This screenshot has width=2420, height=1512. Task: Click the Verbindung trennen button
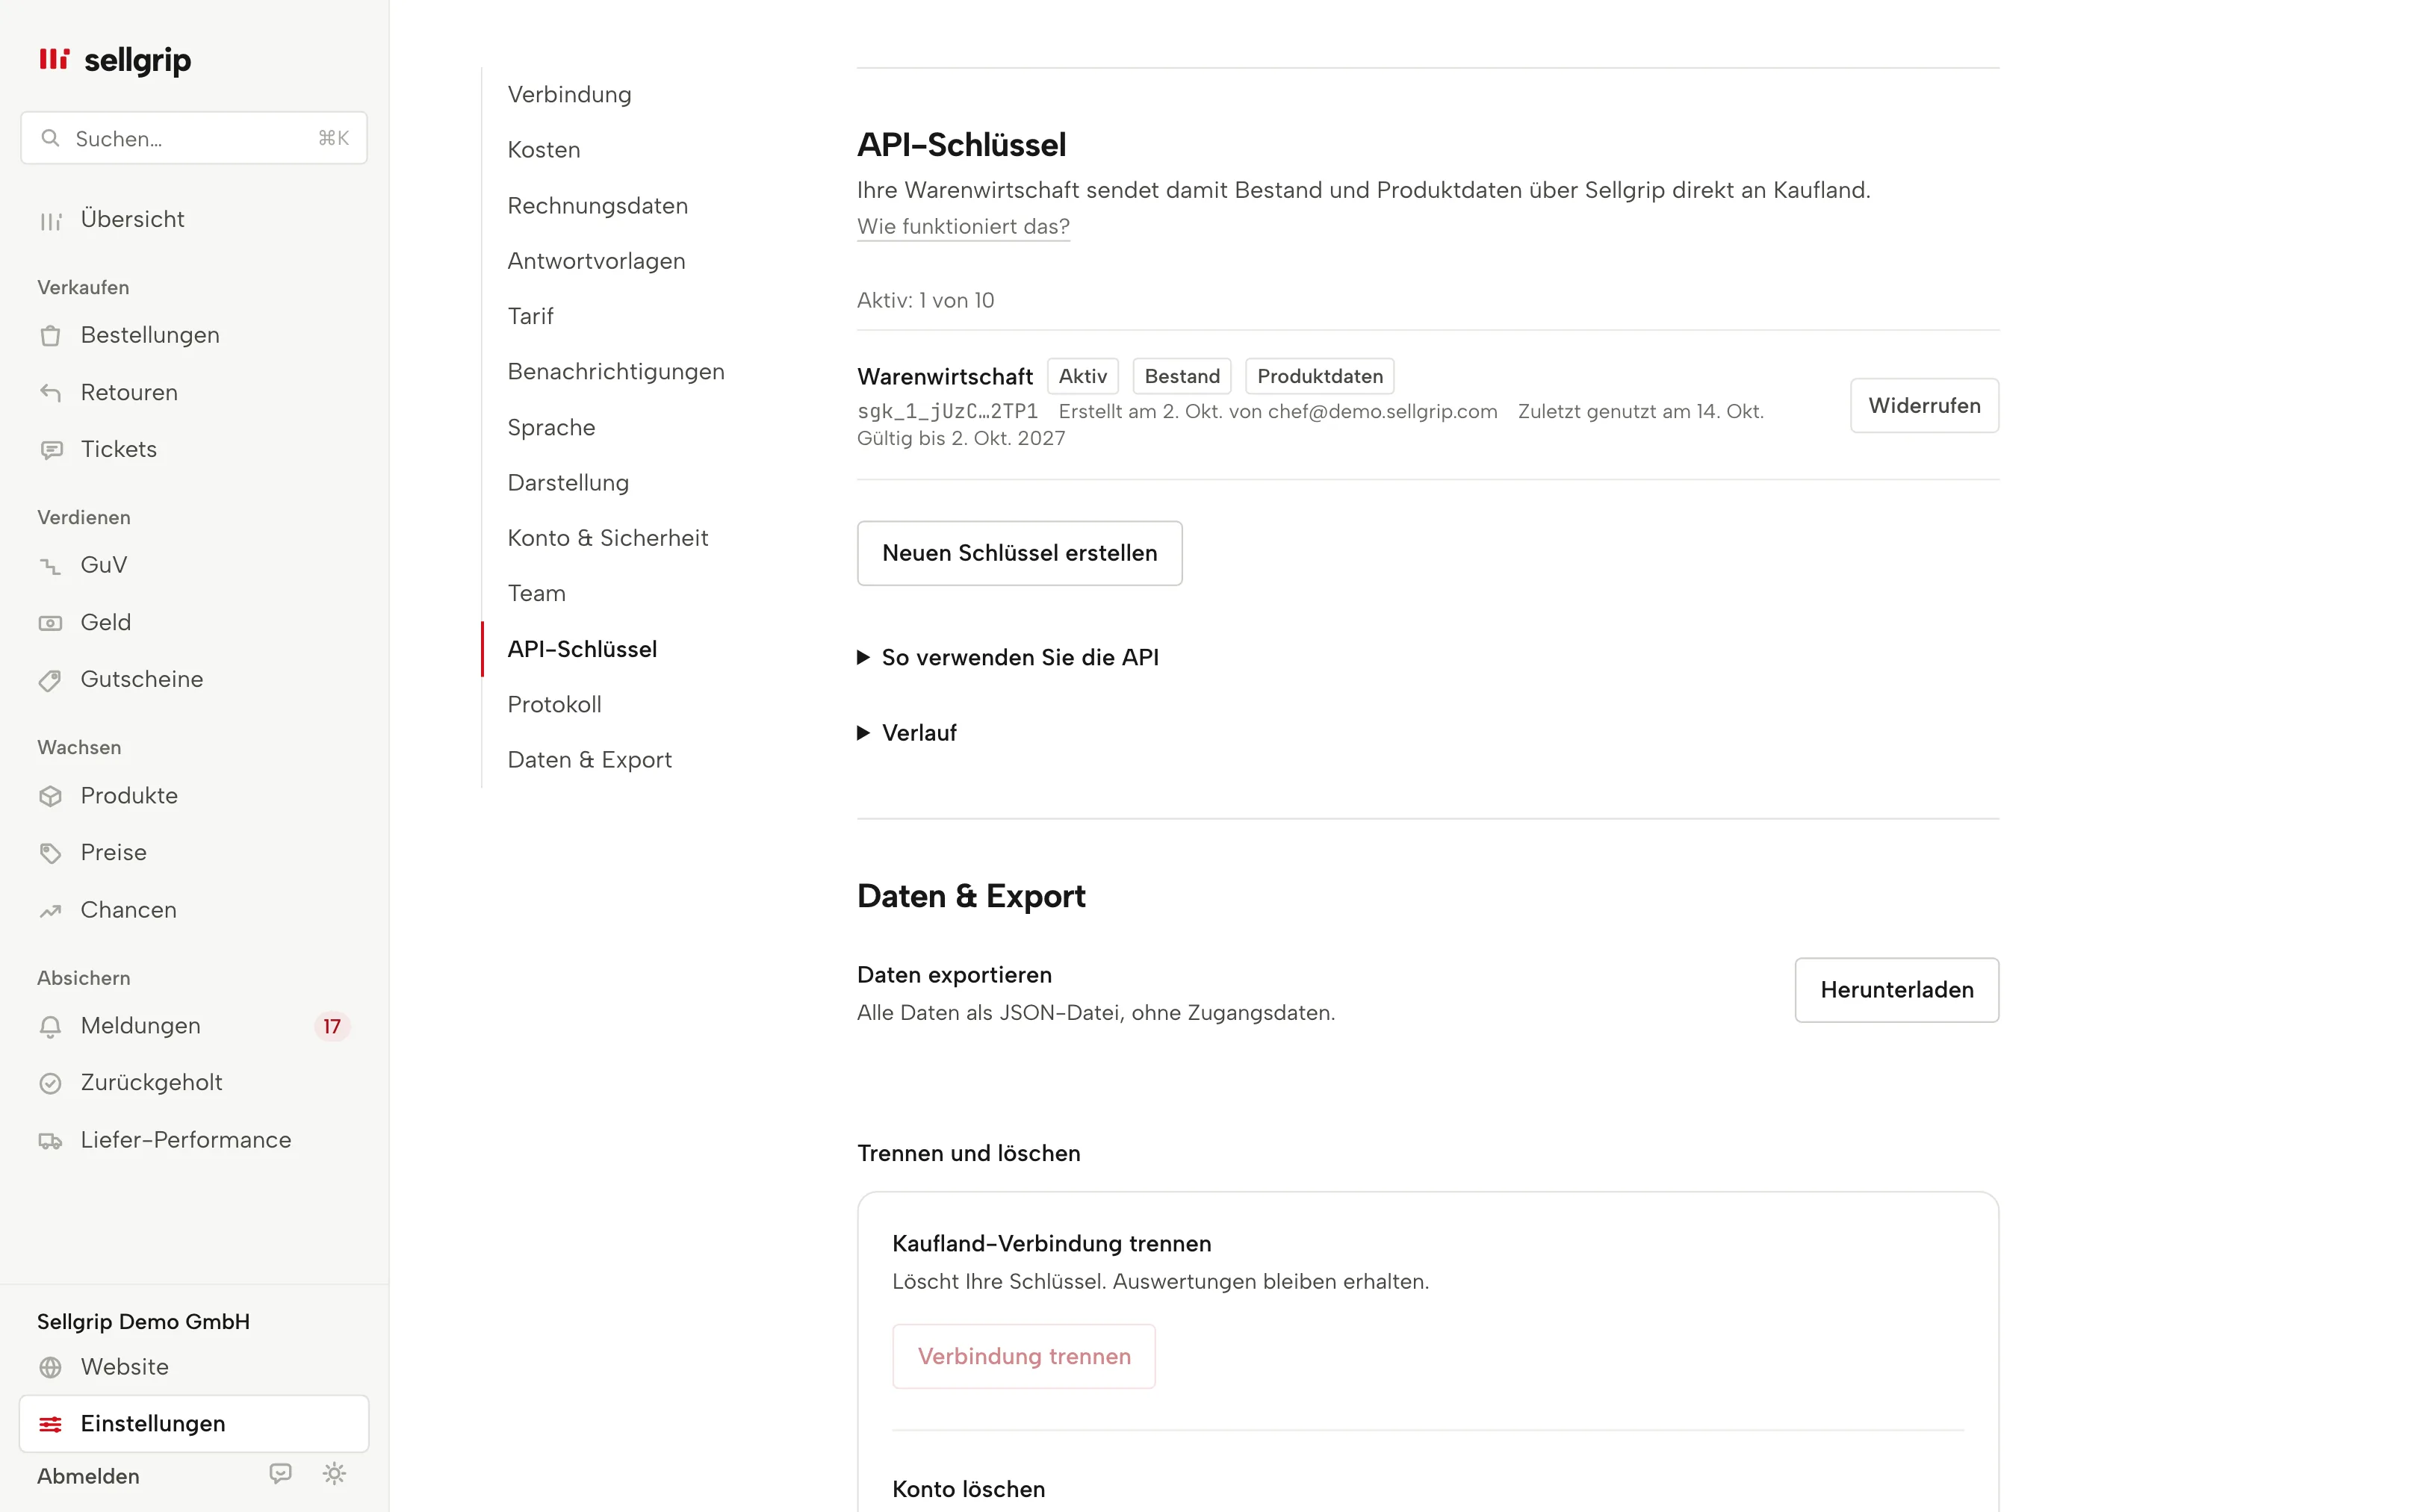[x=1024, y=1356]
